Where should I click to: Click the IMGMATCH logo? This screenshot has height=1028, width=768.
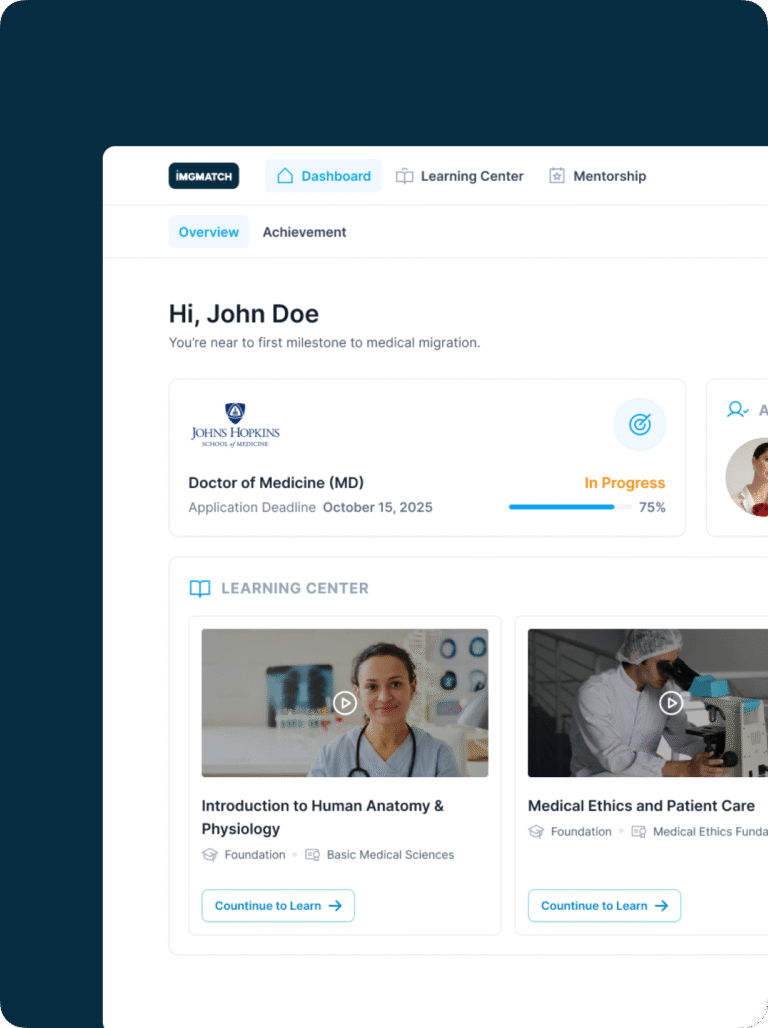pyautogui.click(x=203, y=176)
